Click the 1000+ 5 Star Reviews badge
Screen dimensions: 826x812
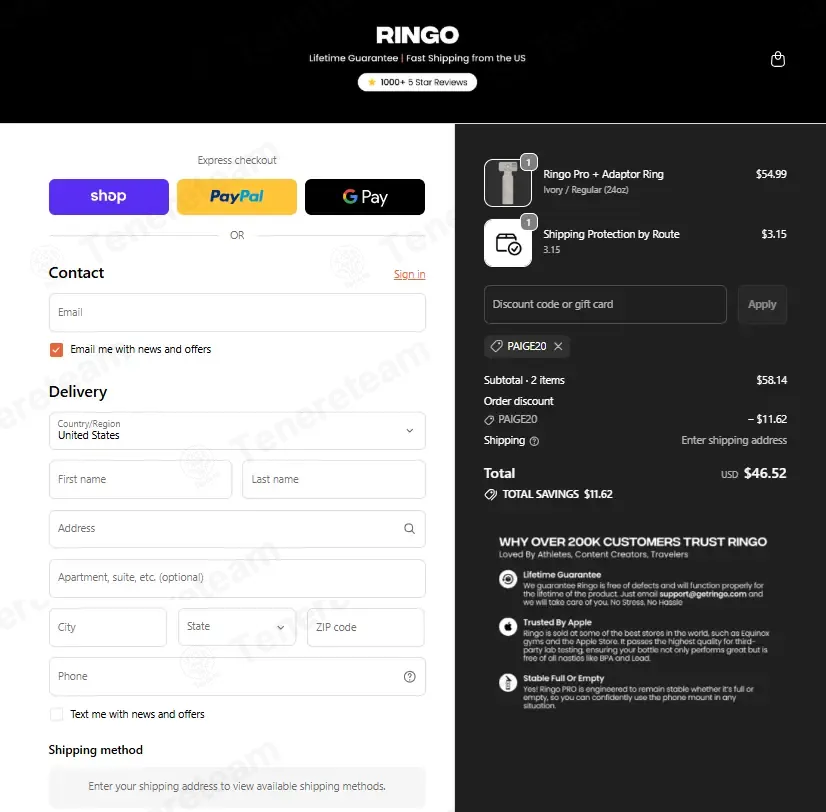click(x=417, y=82)
